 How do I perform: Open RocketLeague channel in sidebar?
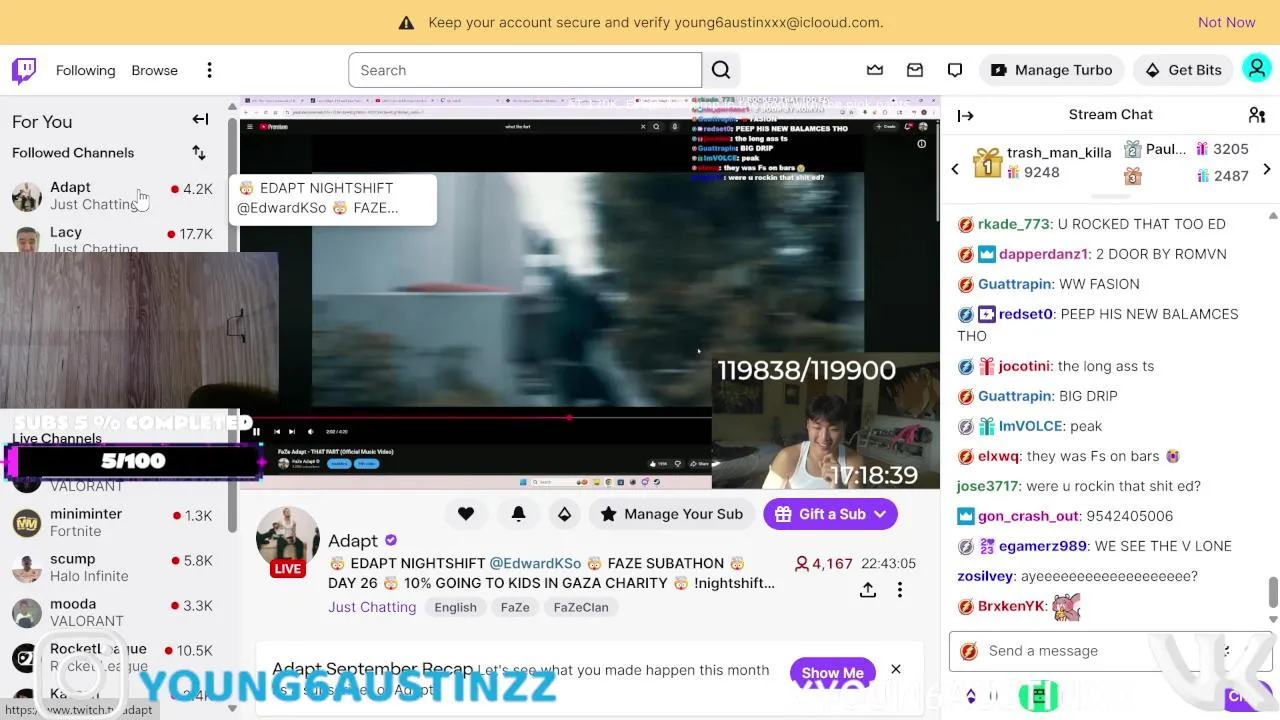(x=112, y=657)
